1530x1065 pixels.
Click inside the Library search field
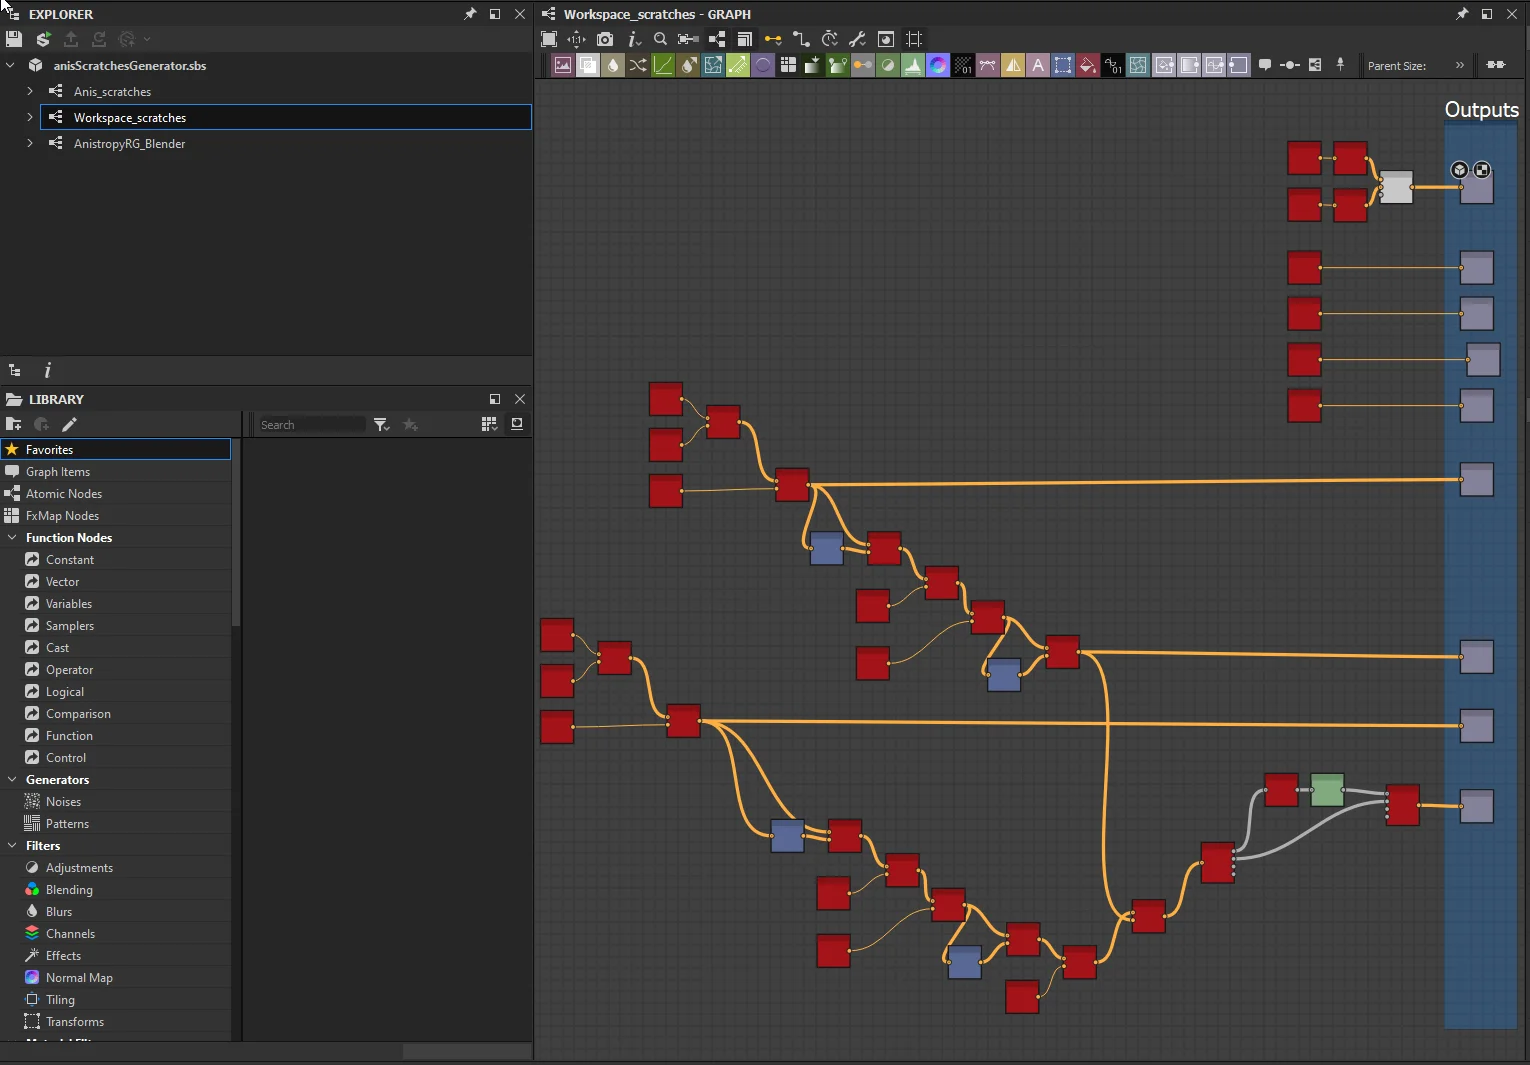coord(310,424)
